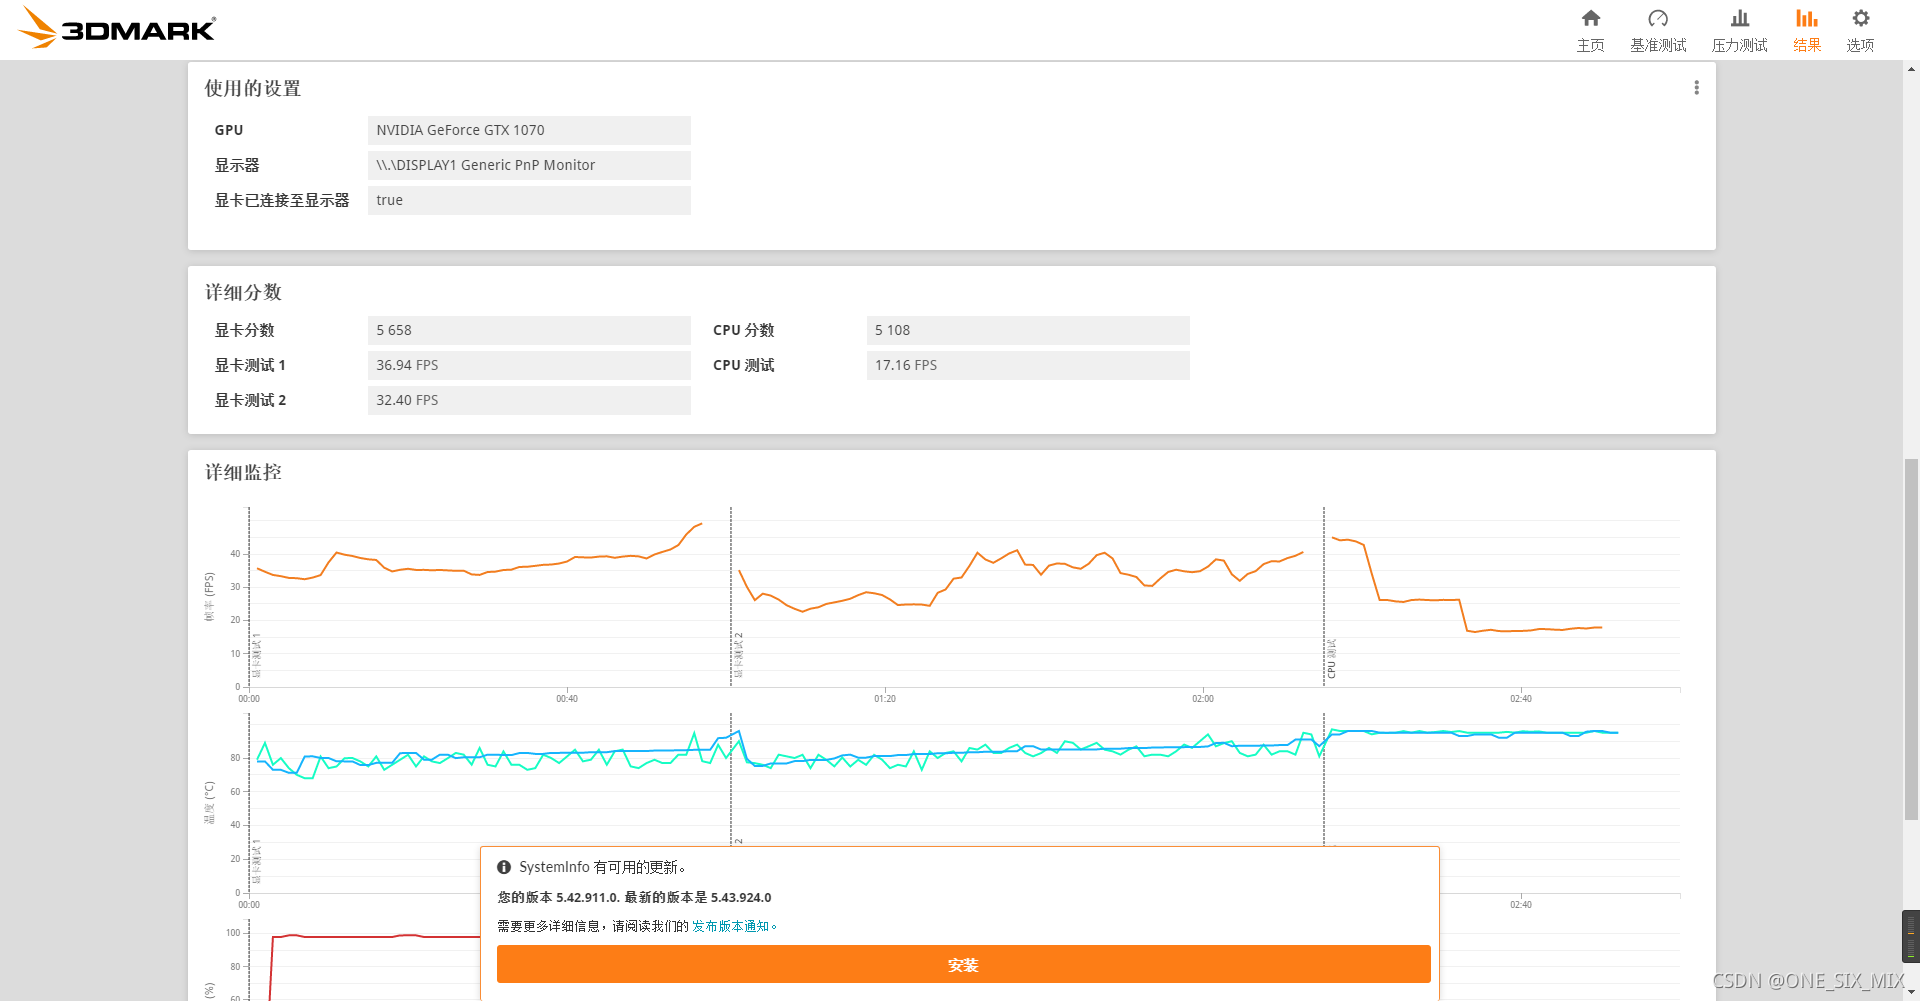This screenshot has width=1920, height=1001.
Task: Open the 选项 options gear icon
Action: pyautogui.click(x=1860, y=18)
